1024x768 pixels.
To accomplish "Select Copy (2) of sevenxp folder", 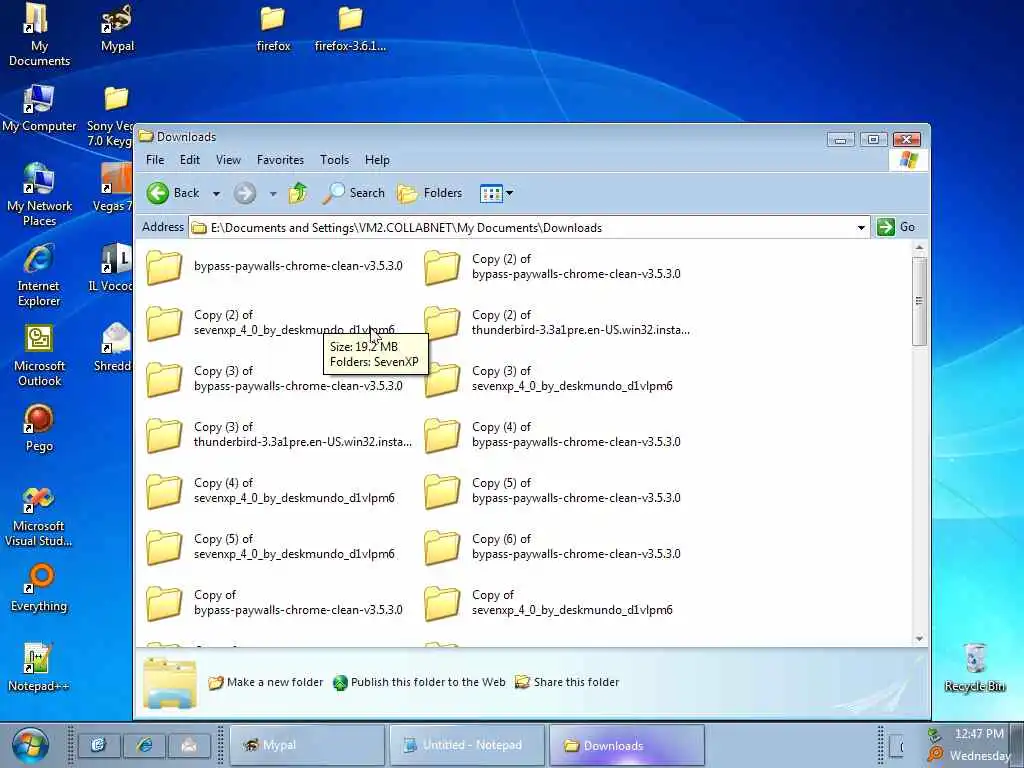I will tap(270, 323).
